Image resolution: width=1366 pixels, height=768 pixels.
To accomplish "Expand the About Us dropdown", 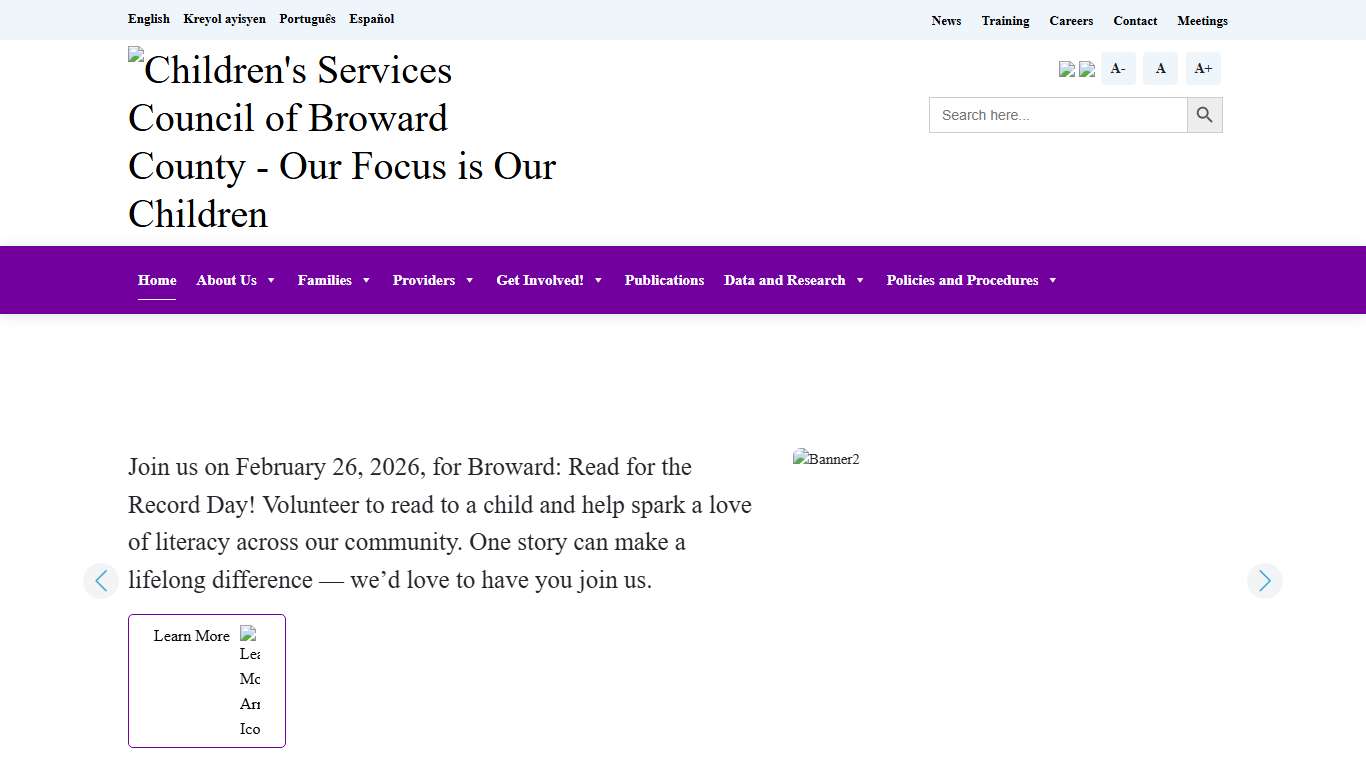I will pos(227,280).
